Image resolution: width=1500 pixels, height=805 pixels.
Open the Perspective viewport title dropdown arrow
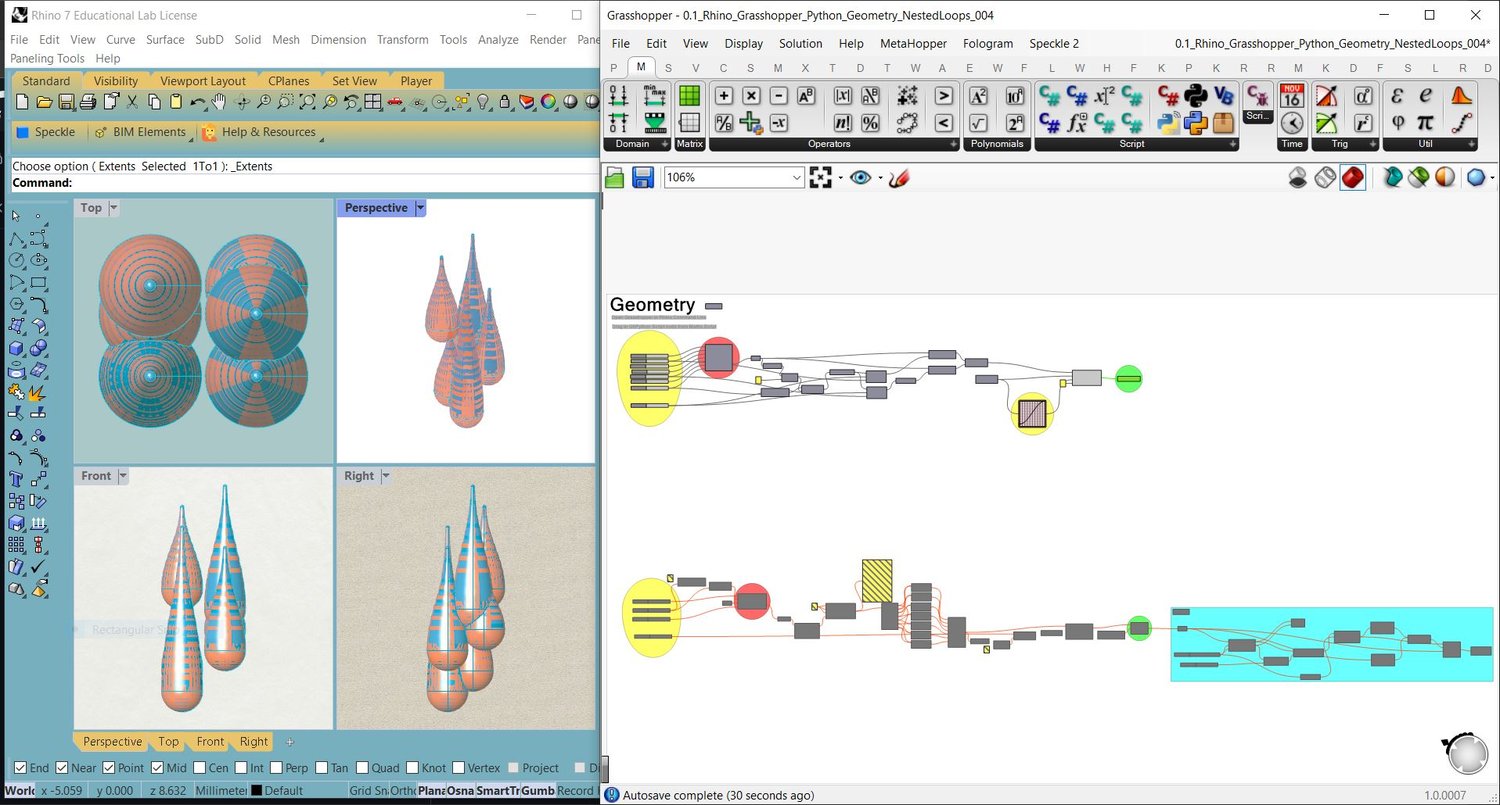[420, 208]
